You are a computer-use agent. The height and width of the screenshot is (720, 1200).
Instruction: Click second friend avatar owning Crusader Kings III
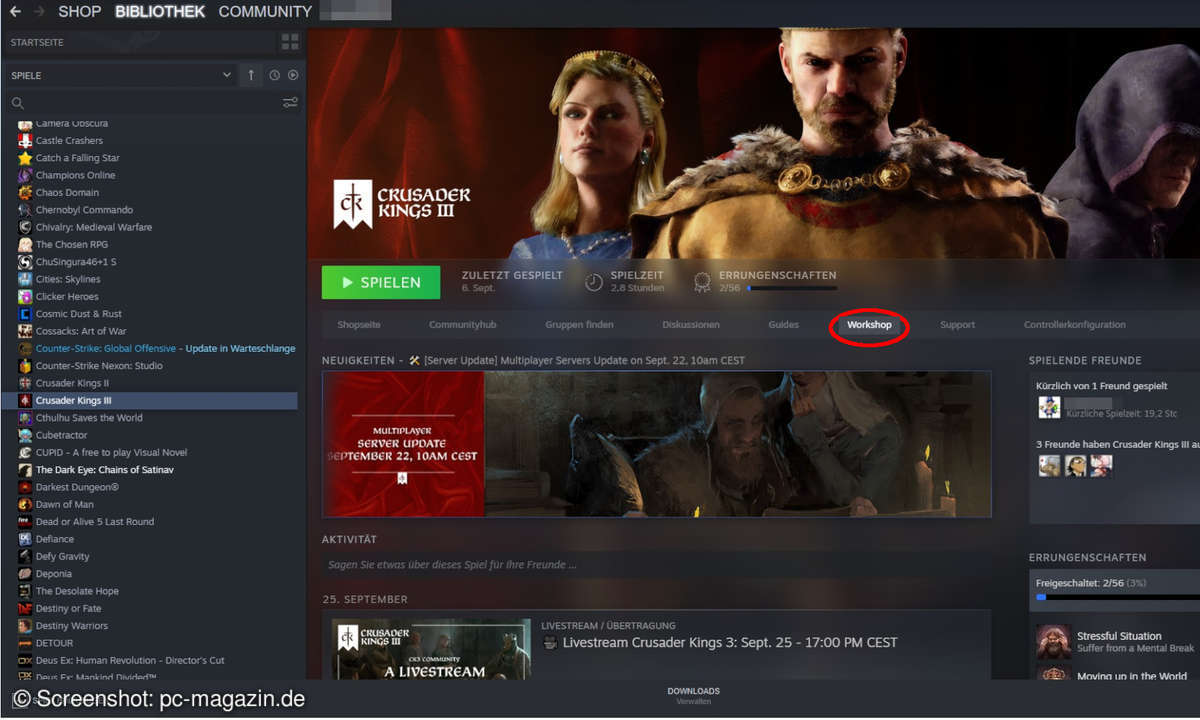[1075, 465]
